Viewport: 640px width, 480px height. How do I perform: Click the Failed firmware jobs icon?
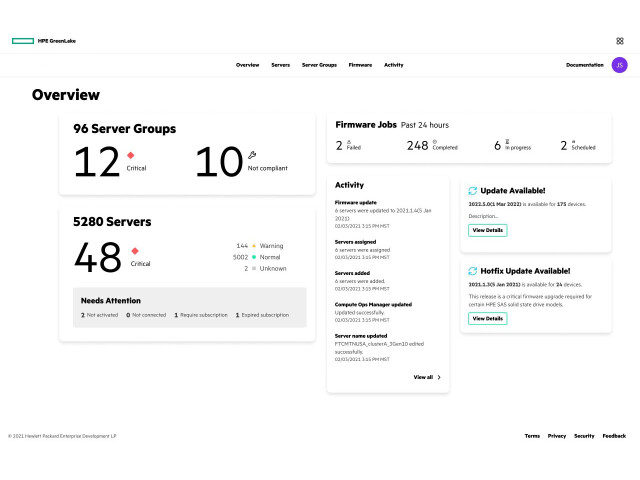pos(349,142)
